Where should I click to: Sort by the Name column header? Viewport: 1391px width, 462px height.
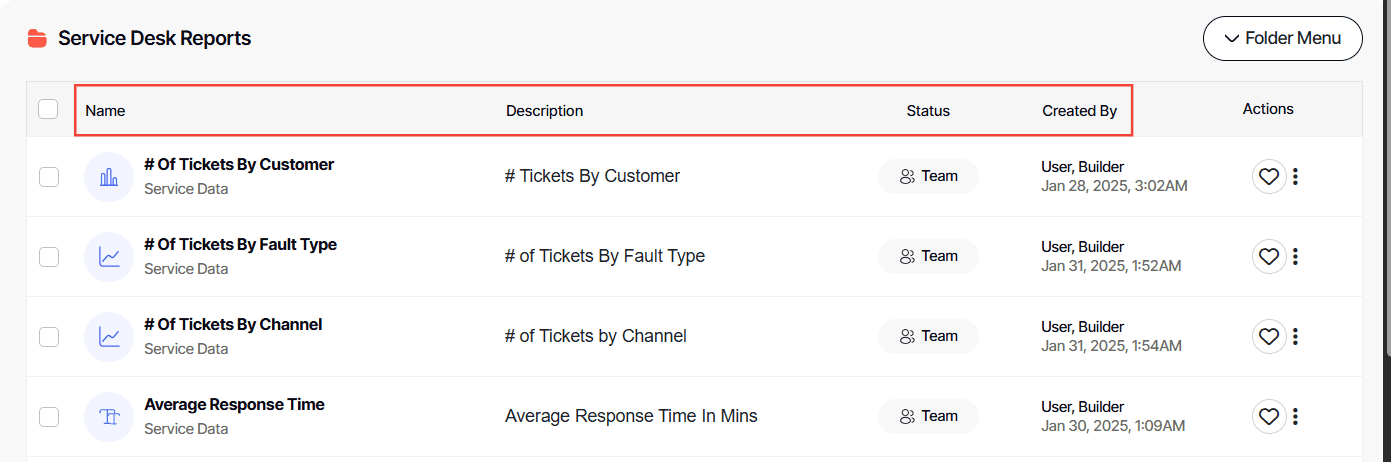(105, 111)
